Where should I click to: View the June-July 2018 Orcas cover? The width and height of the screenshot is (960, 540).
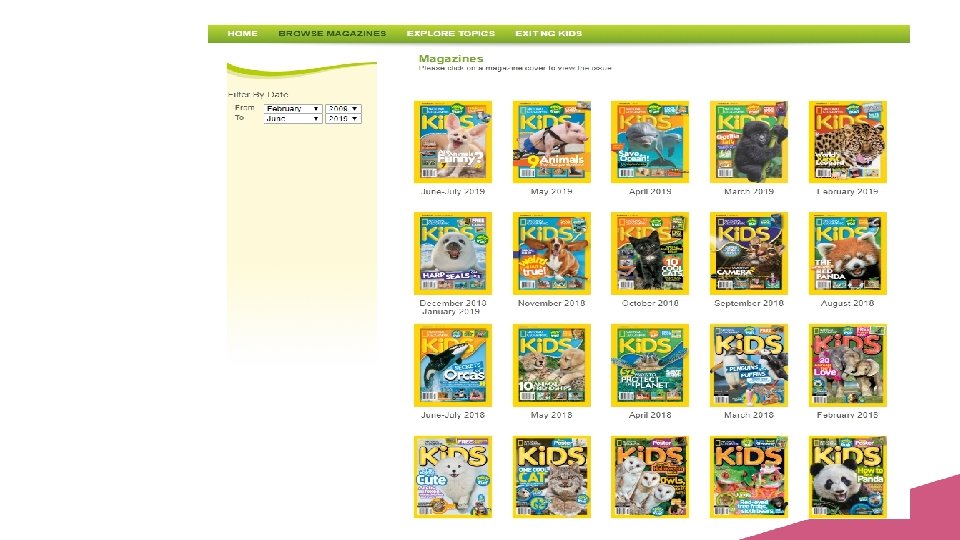pyautogui.click(x=452, y=366)
